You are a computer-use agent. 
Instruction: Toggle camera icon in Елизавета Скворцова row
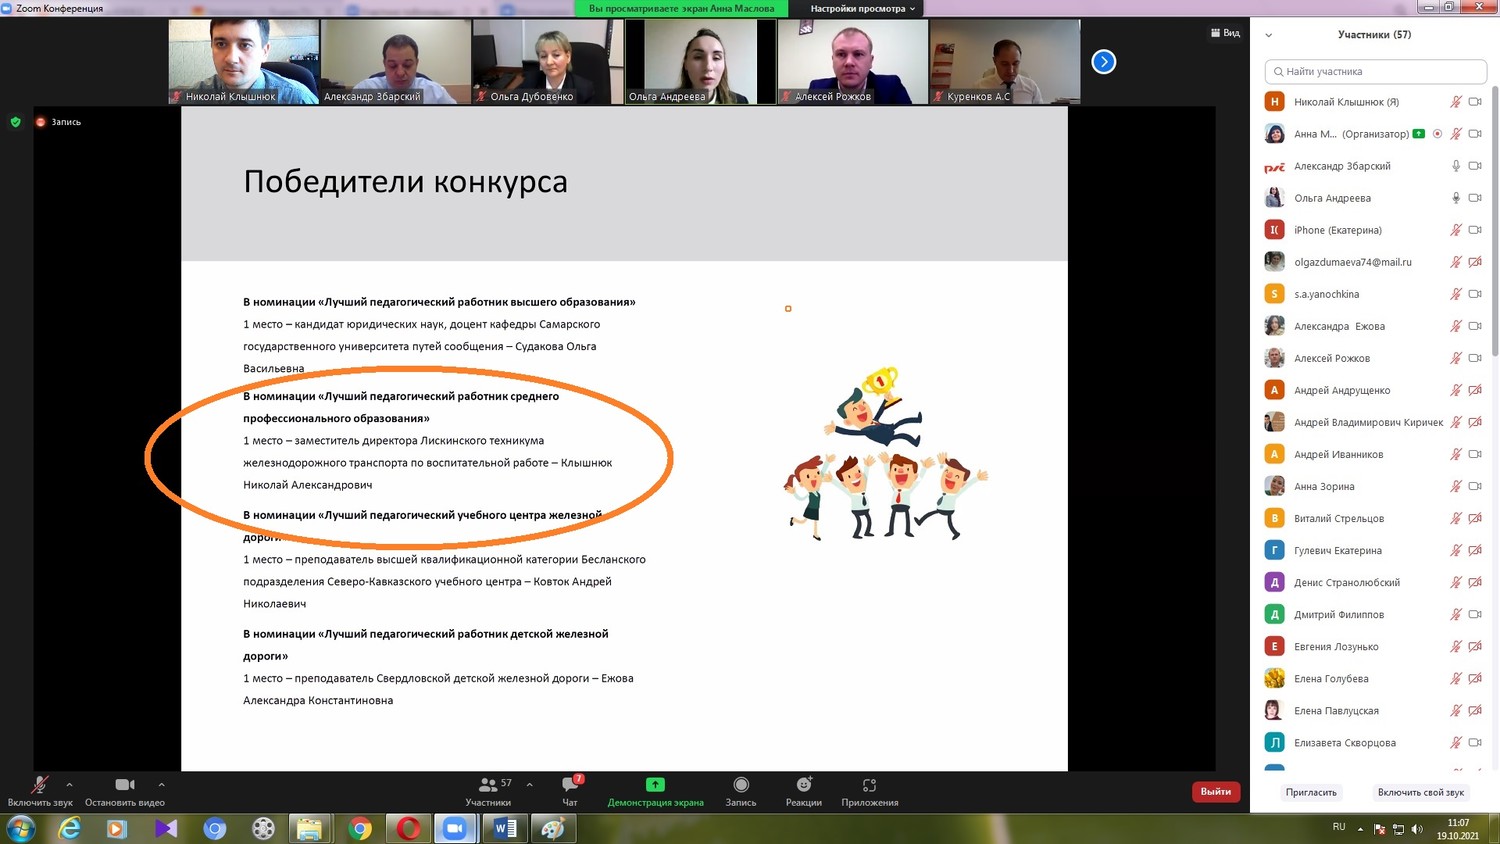[1475, 742]
